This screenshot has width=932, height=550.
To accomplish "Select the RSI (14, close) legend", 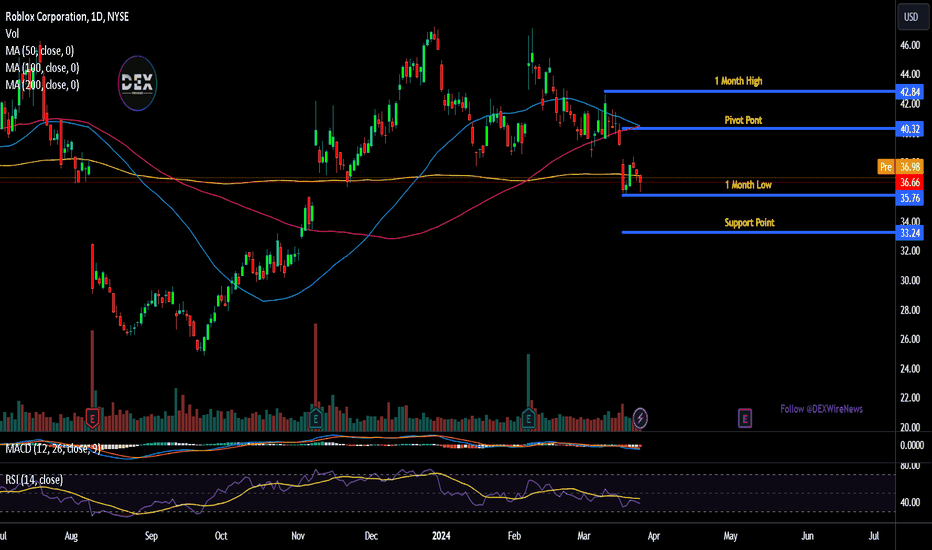I will 34,480.
